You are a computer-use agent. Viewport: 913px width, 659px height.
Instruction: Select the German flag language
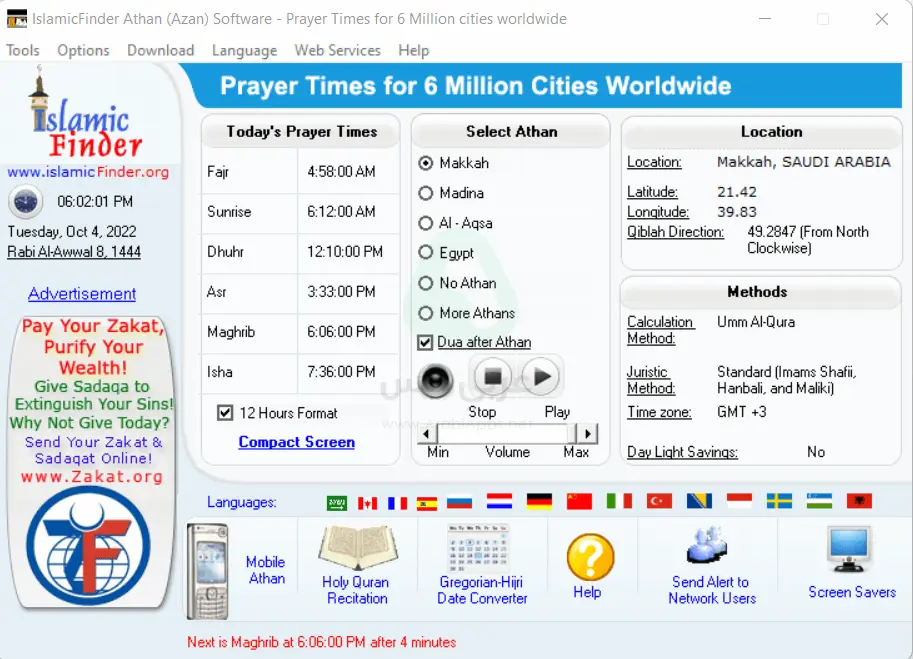540,502
